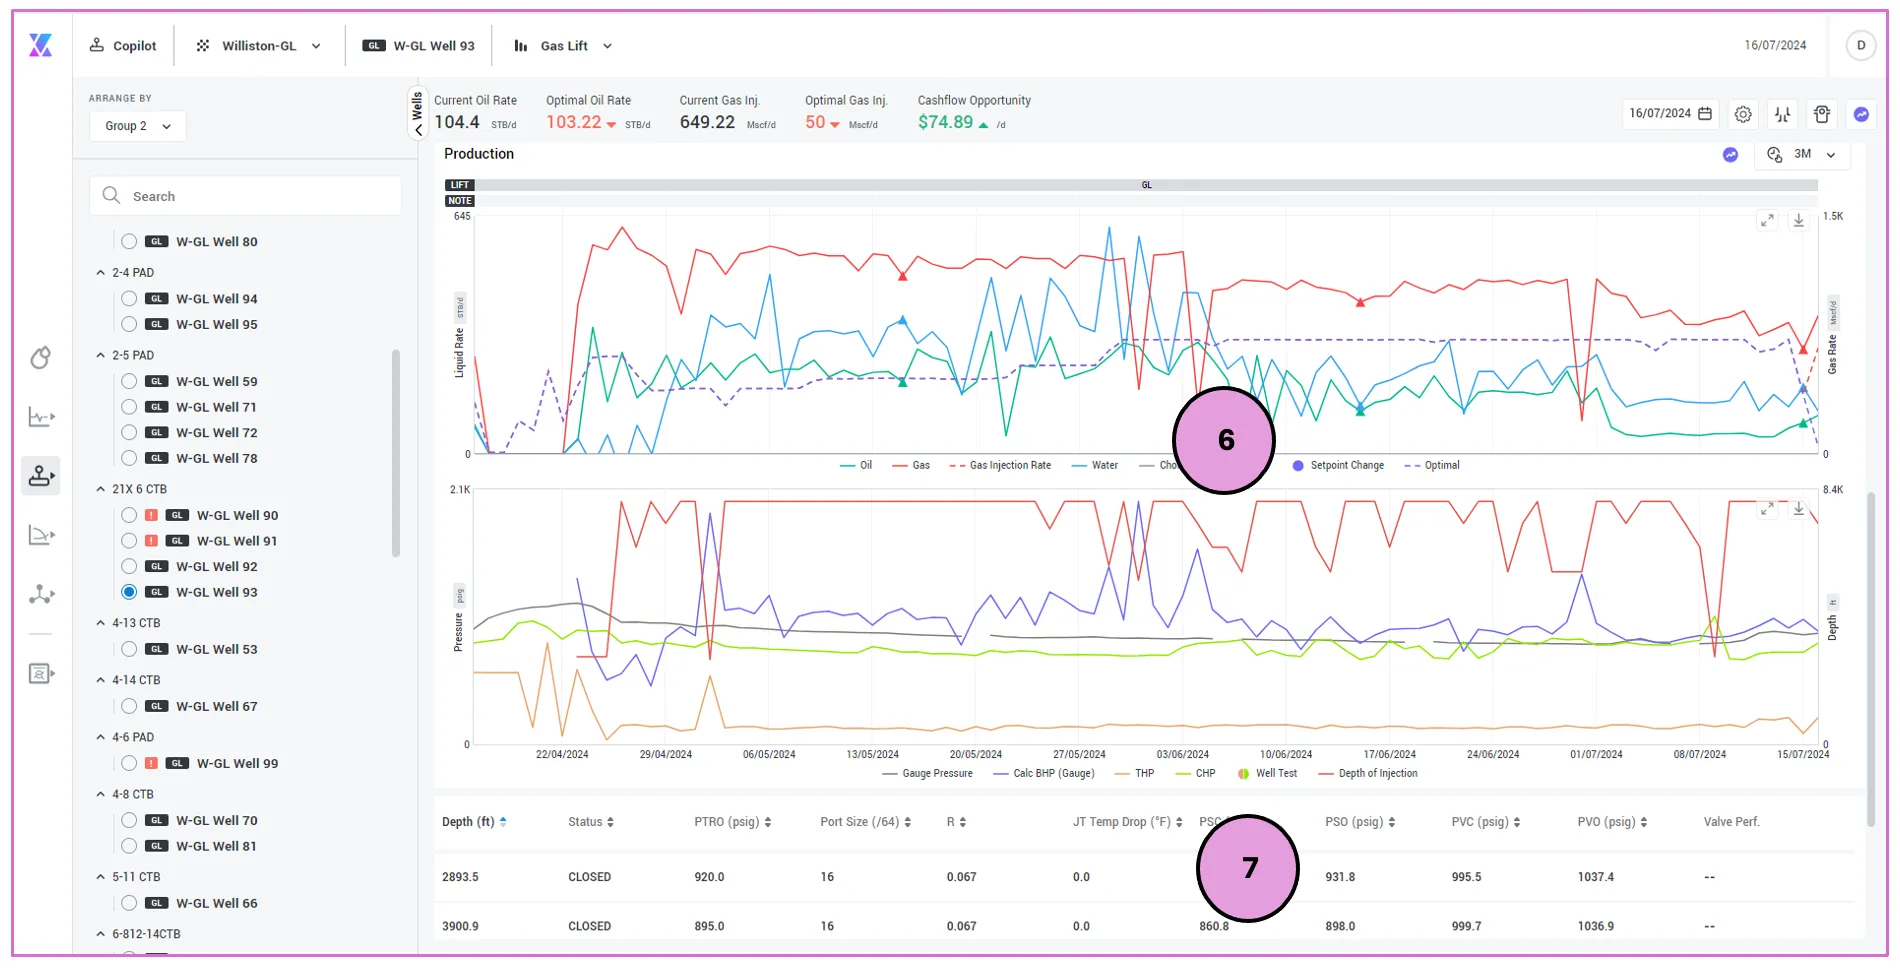This screenshot has width=1900, height=968.
Task: Collapse the 2-4 PAD group
Action: 101,272
